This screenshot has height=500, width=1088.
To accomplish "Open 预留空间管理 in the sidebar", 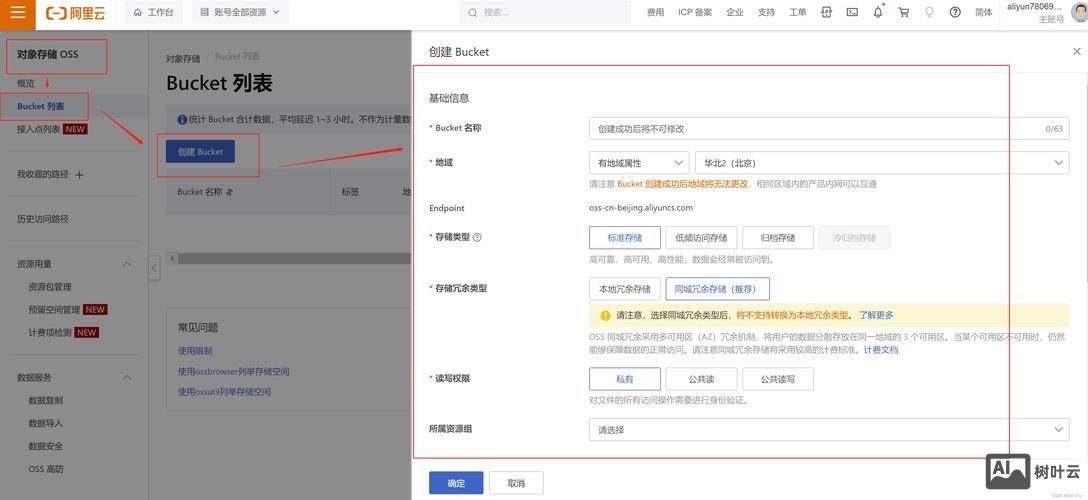I will (54, 310).
